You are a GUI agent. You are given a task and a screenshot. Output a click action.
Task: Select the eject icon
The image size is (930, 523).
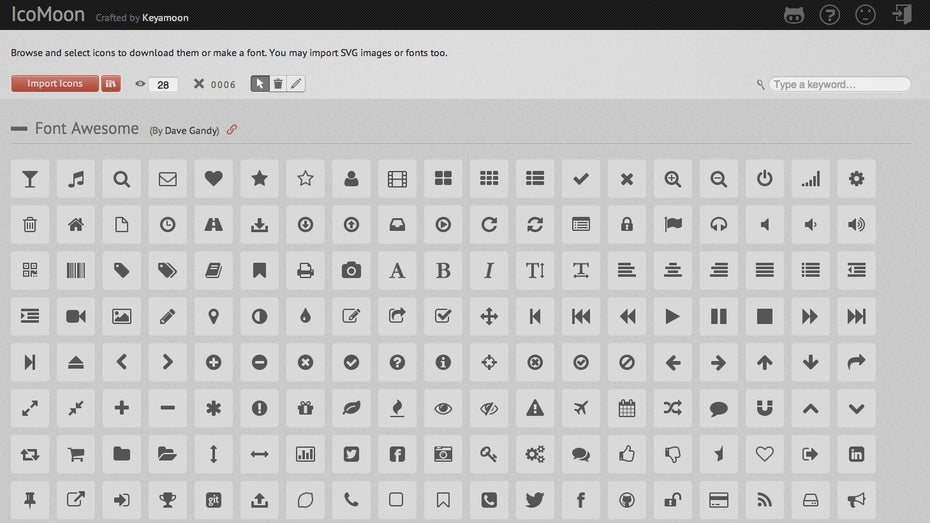coord(76,362)
